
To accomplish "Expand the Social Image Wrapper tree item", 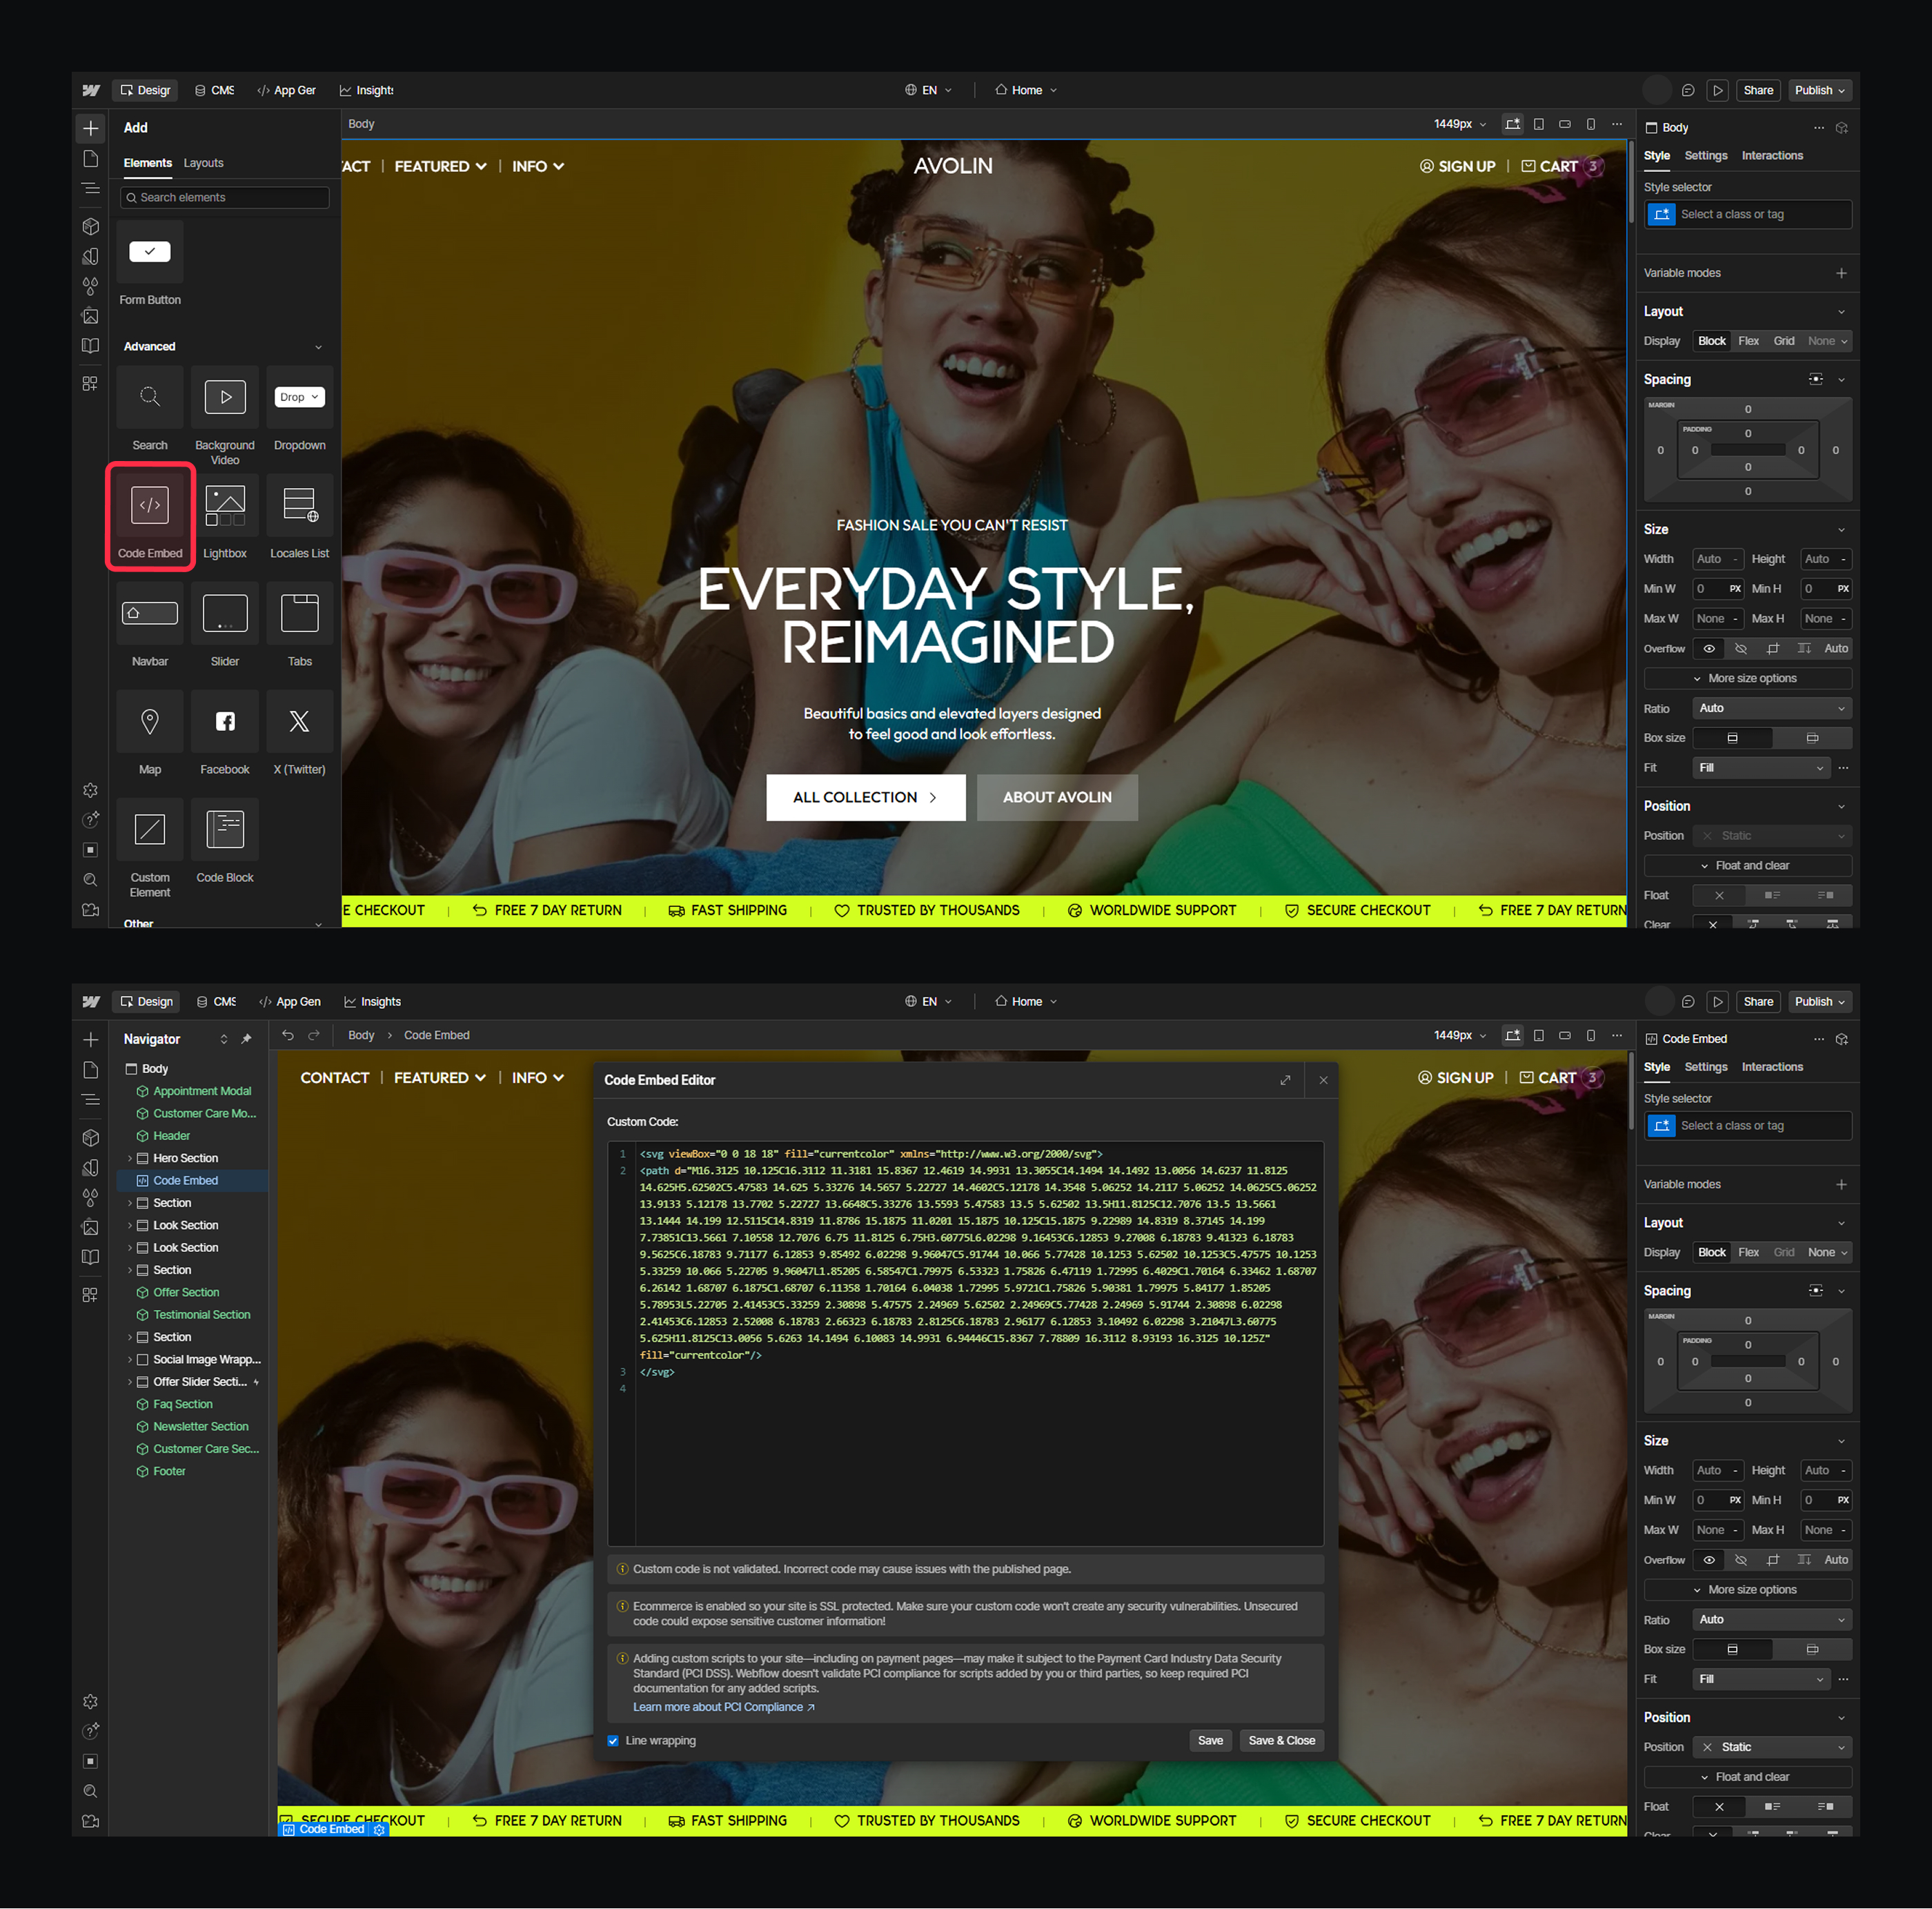I will 130,1359.
